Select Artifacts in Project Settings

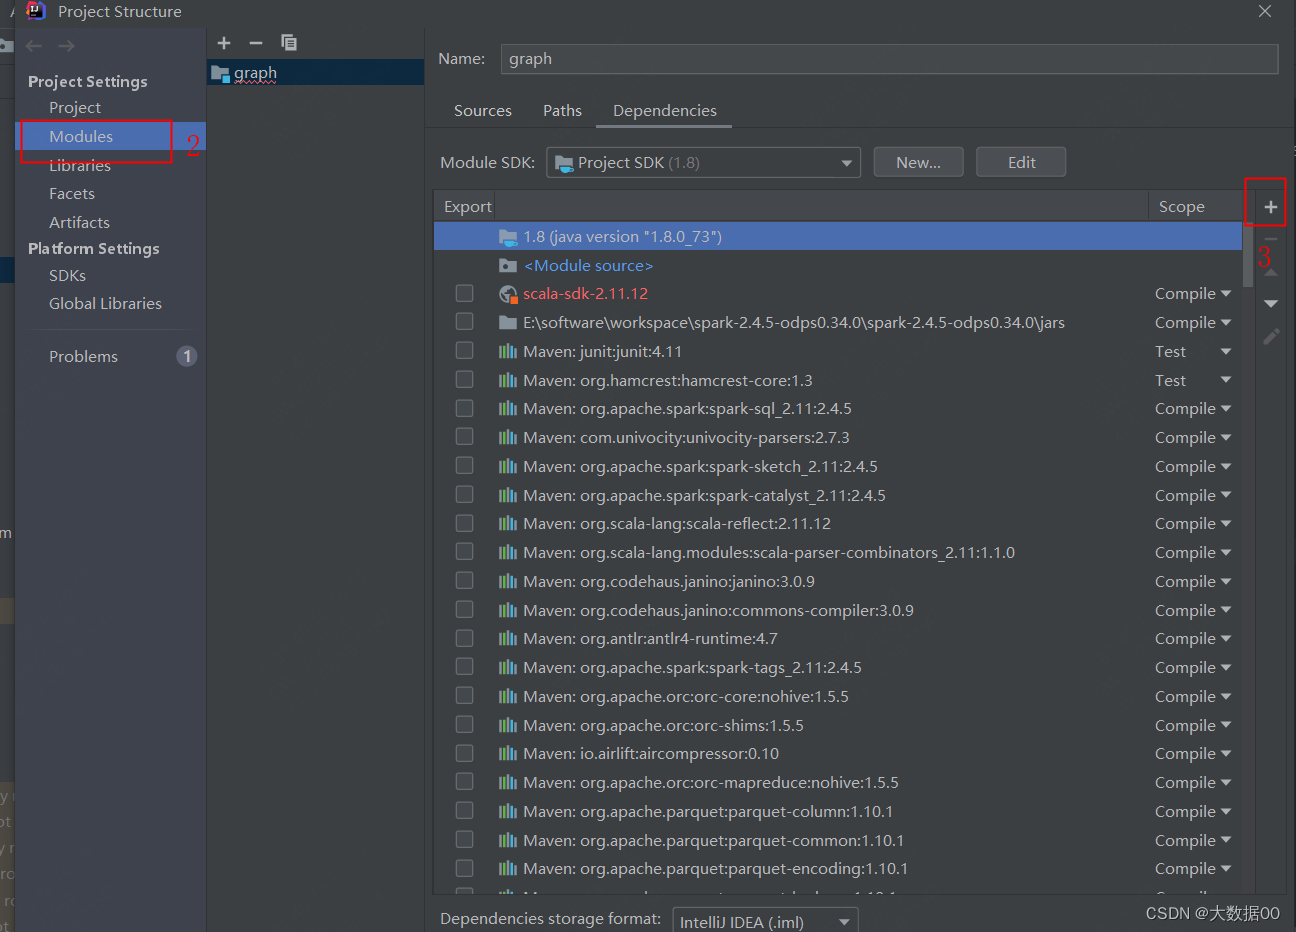(x=79, y=223)
